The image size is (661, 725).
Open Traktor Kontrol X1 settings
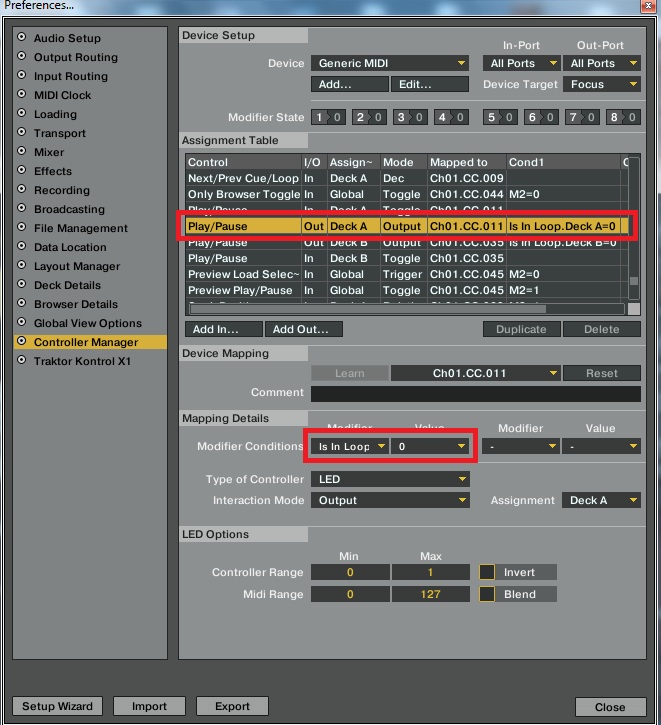click(82, 361)
